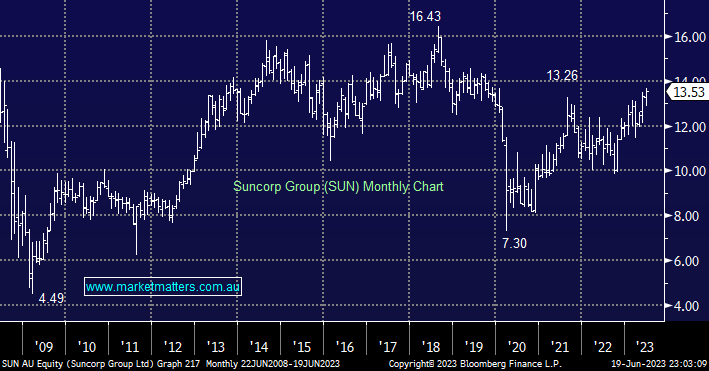This screenshot has width=709, height=371.
Task: Click the SUN AU Equity footer description
Action: point(100,364)
